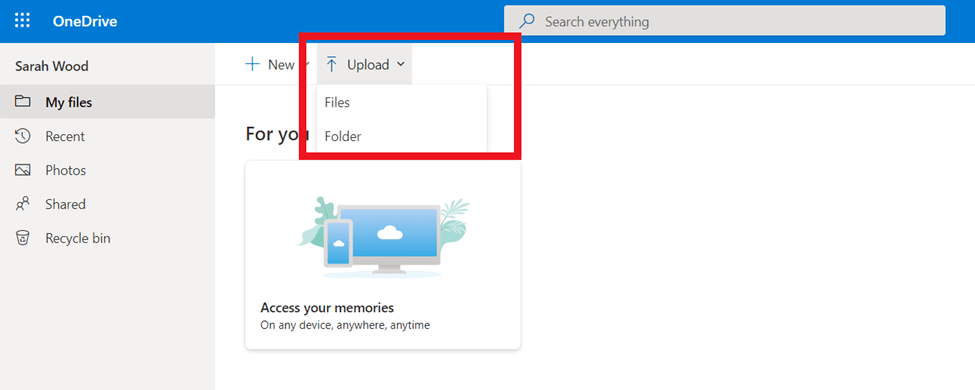Click the Recycle bin icon
975x390 pixels.
[x=23, y=238]
